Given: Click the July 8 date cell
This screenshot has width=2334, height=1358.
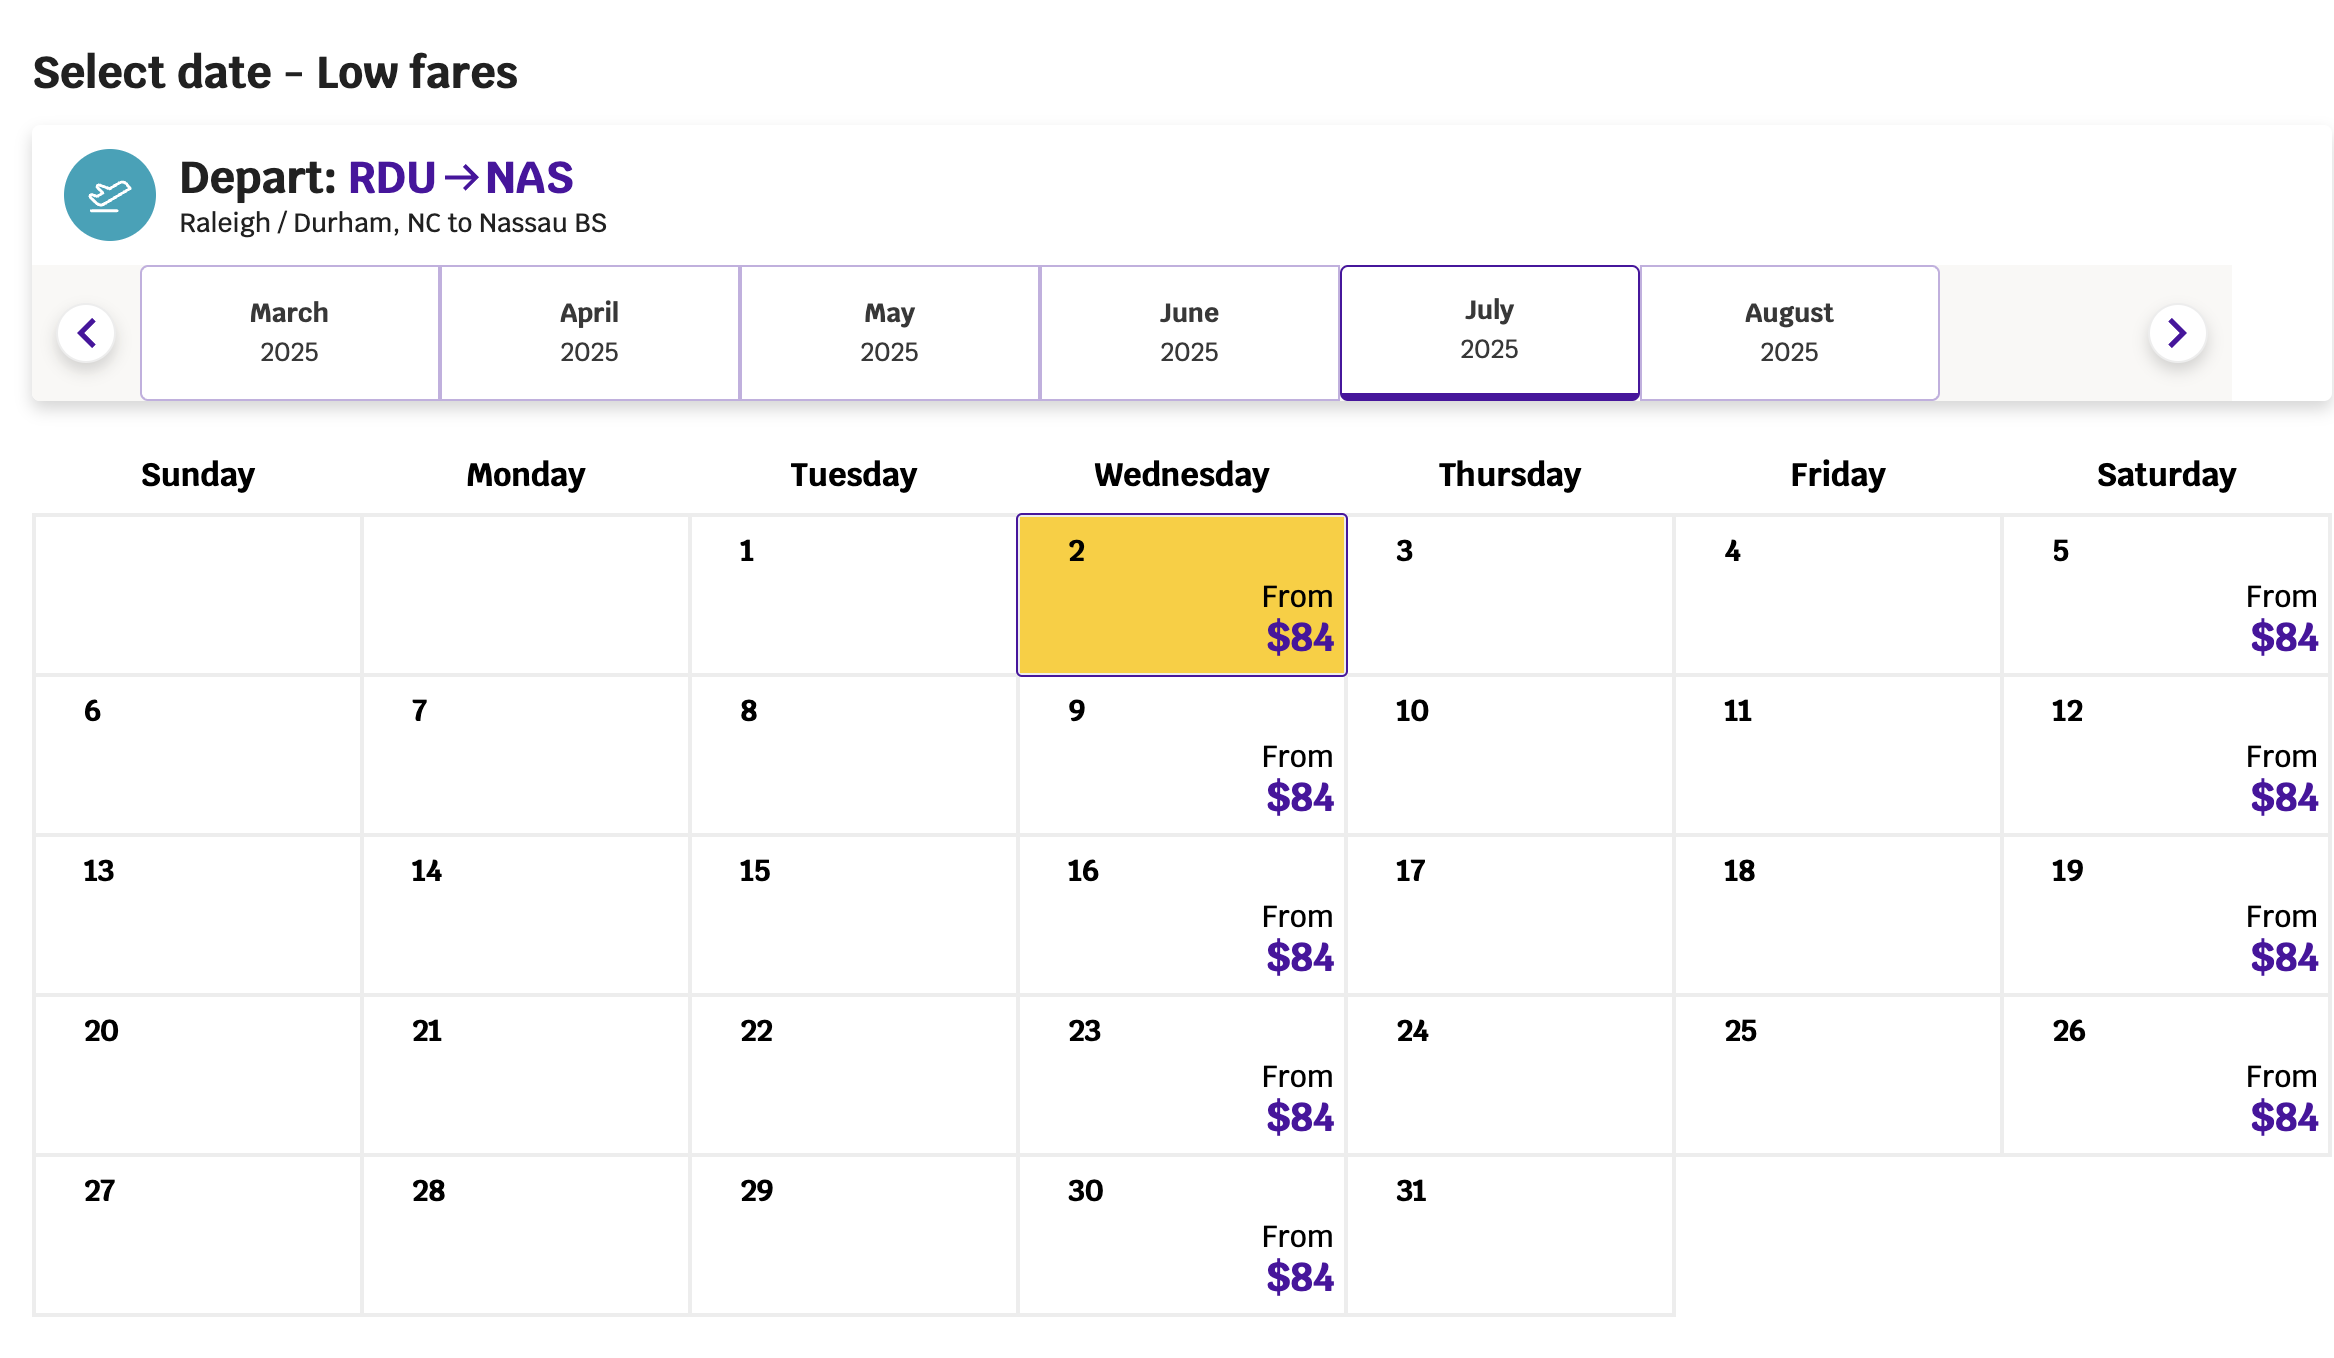Looking at the screenshot, I should tap(854, 755).
